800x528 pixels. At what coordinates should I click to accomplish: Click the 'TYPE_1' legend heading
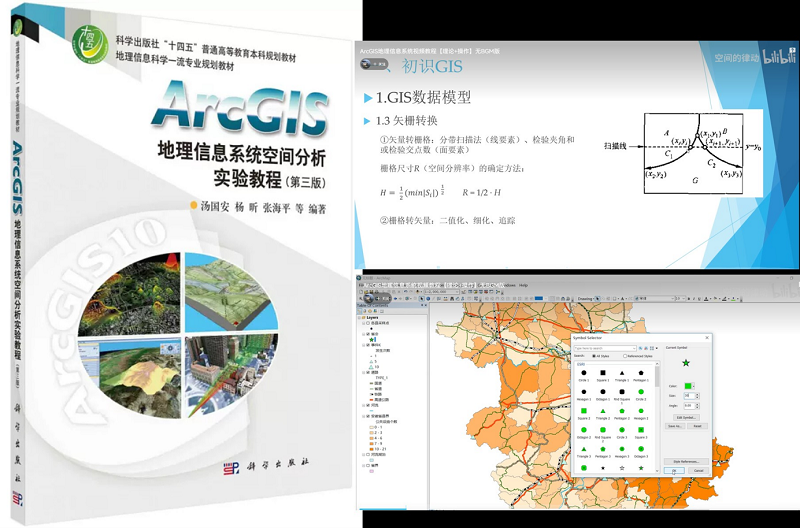[x=382, y=378]
